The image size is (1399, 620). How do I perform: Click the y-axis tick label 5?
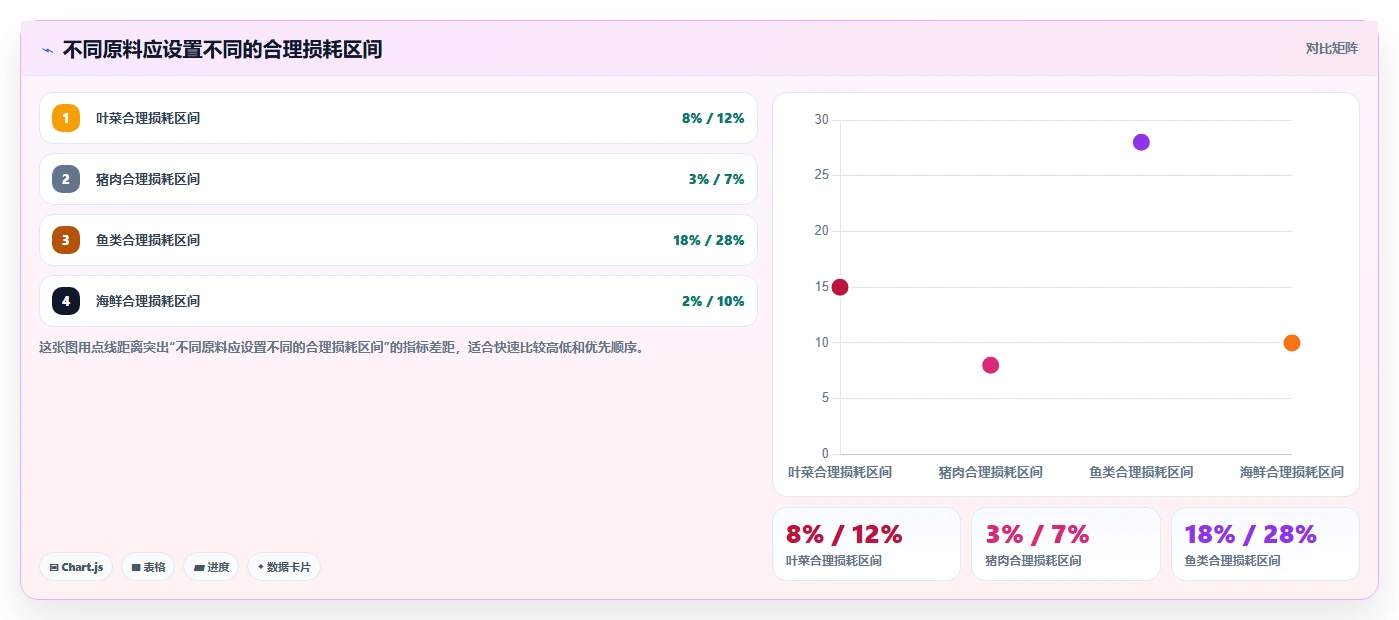[x=825, y=398]
